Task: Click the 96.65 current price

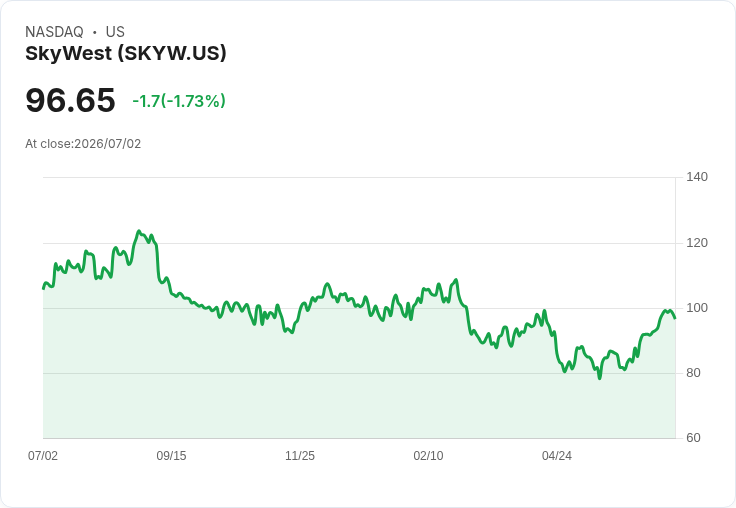Action: (x=70, y=100)
